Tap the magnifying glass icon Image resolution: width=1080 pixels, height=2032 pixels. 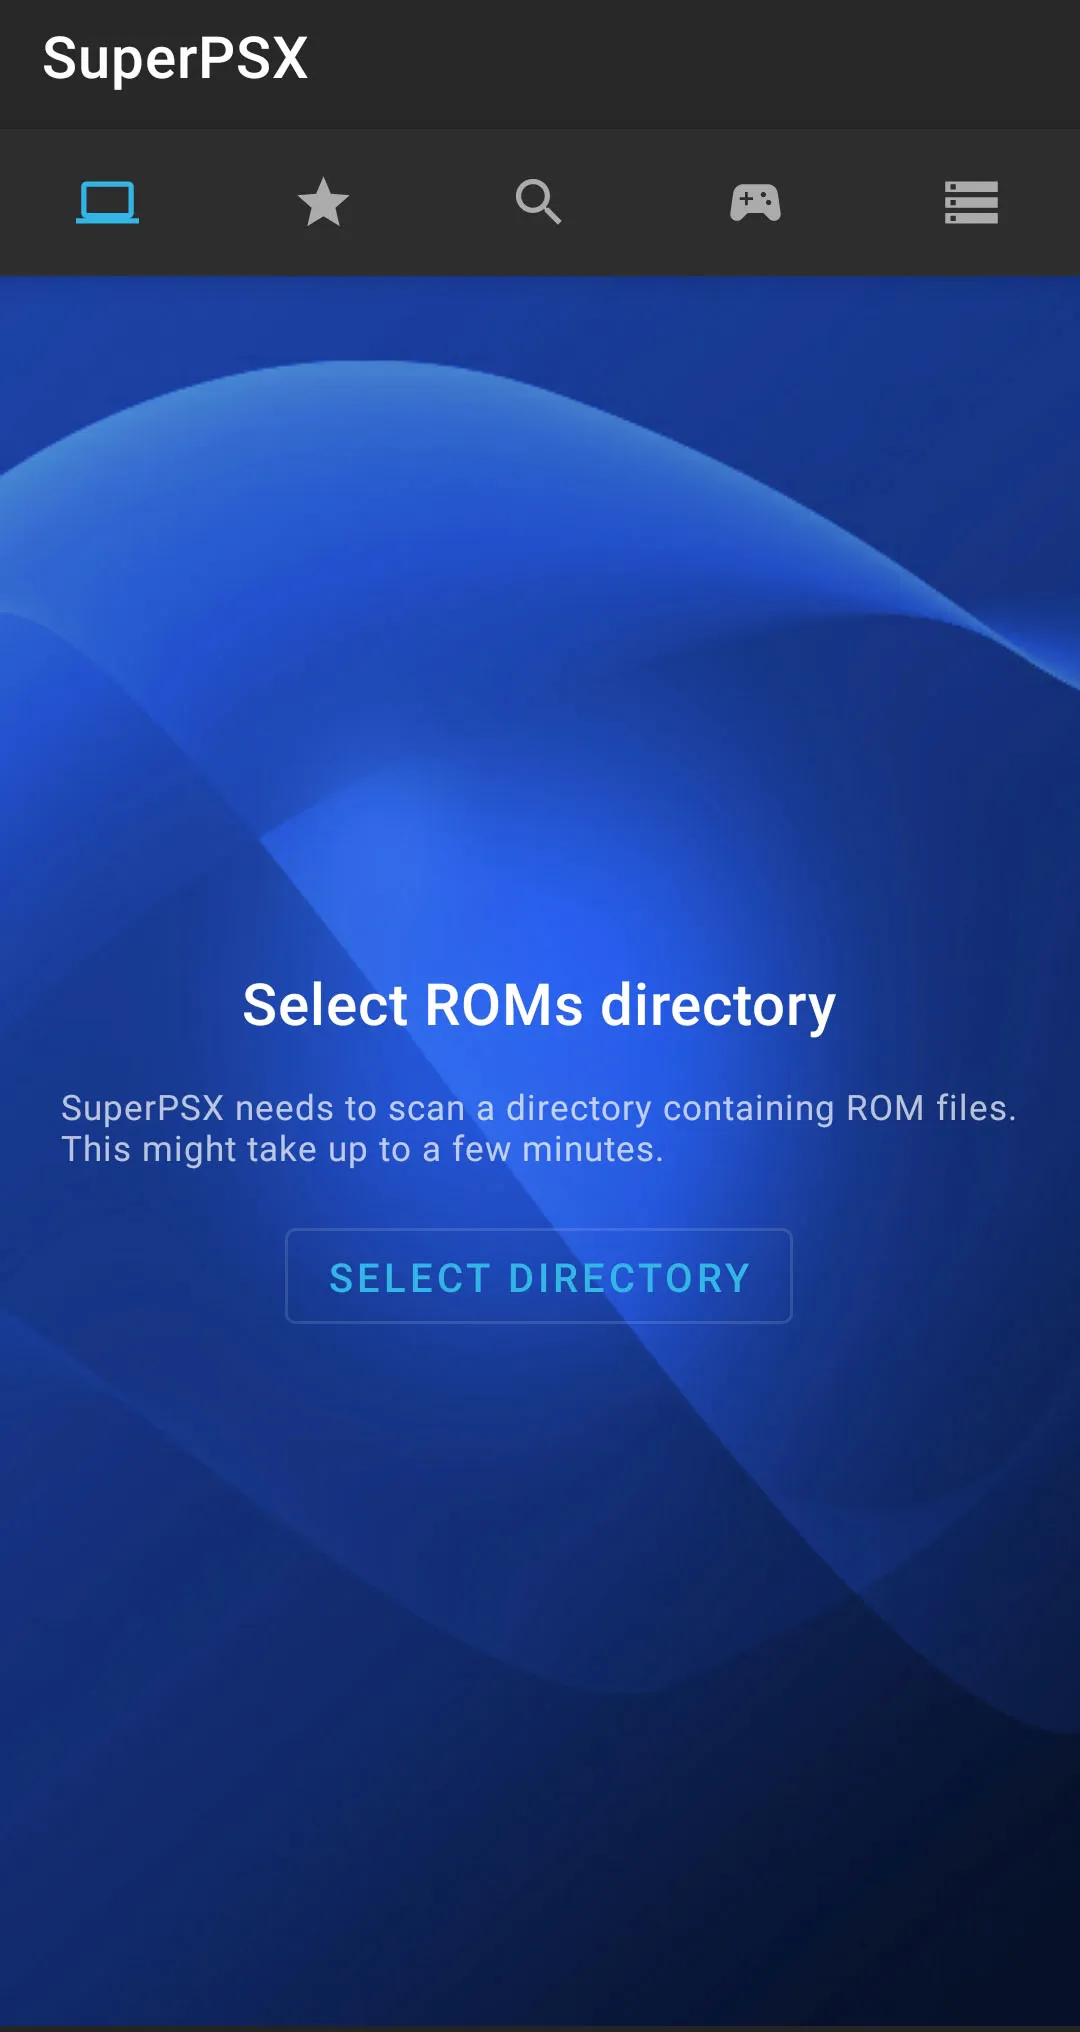click(539, 202)
